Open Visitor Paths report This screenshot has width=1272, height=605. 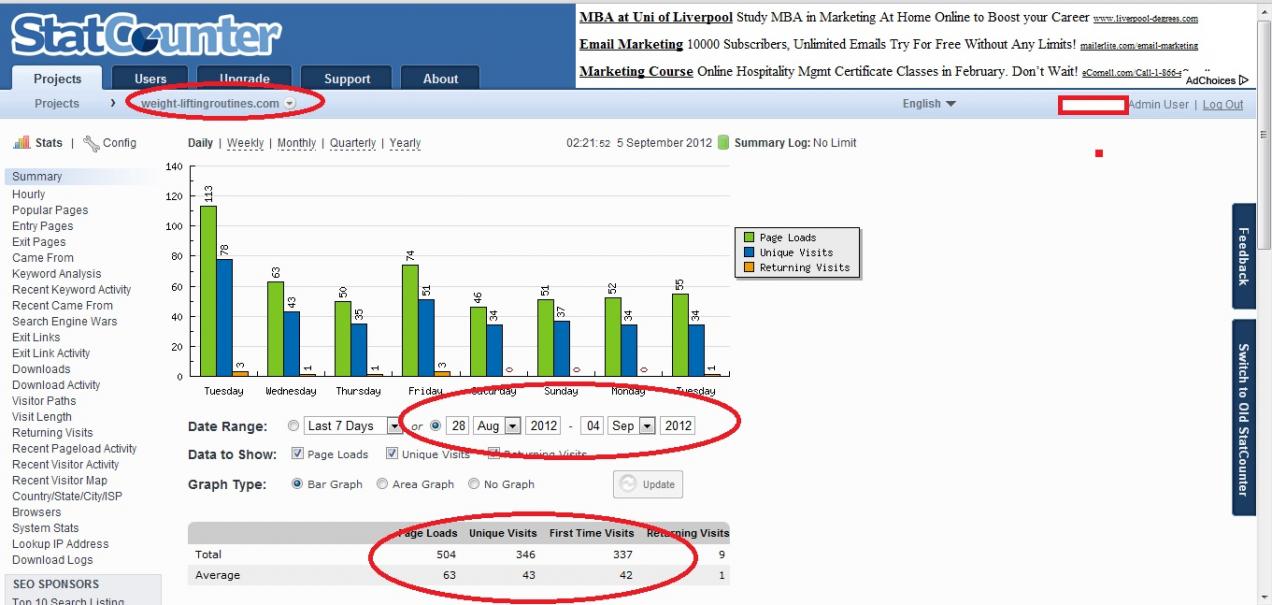point(44,401)
